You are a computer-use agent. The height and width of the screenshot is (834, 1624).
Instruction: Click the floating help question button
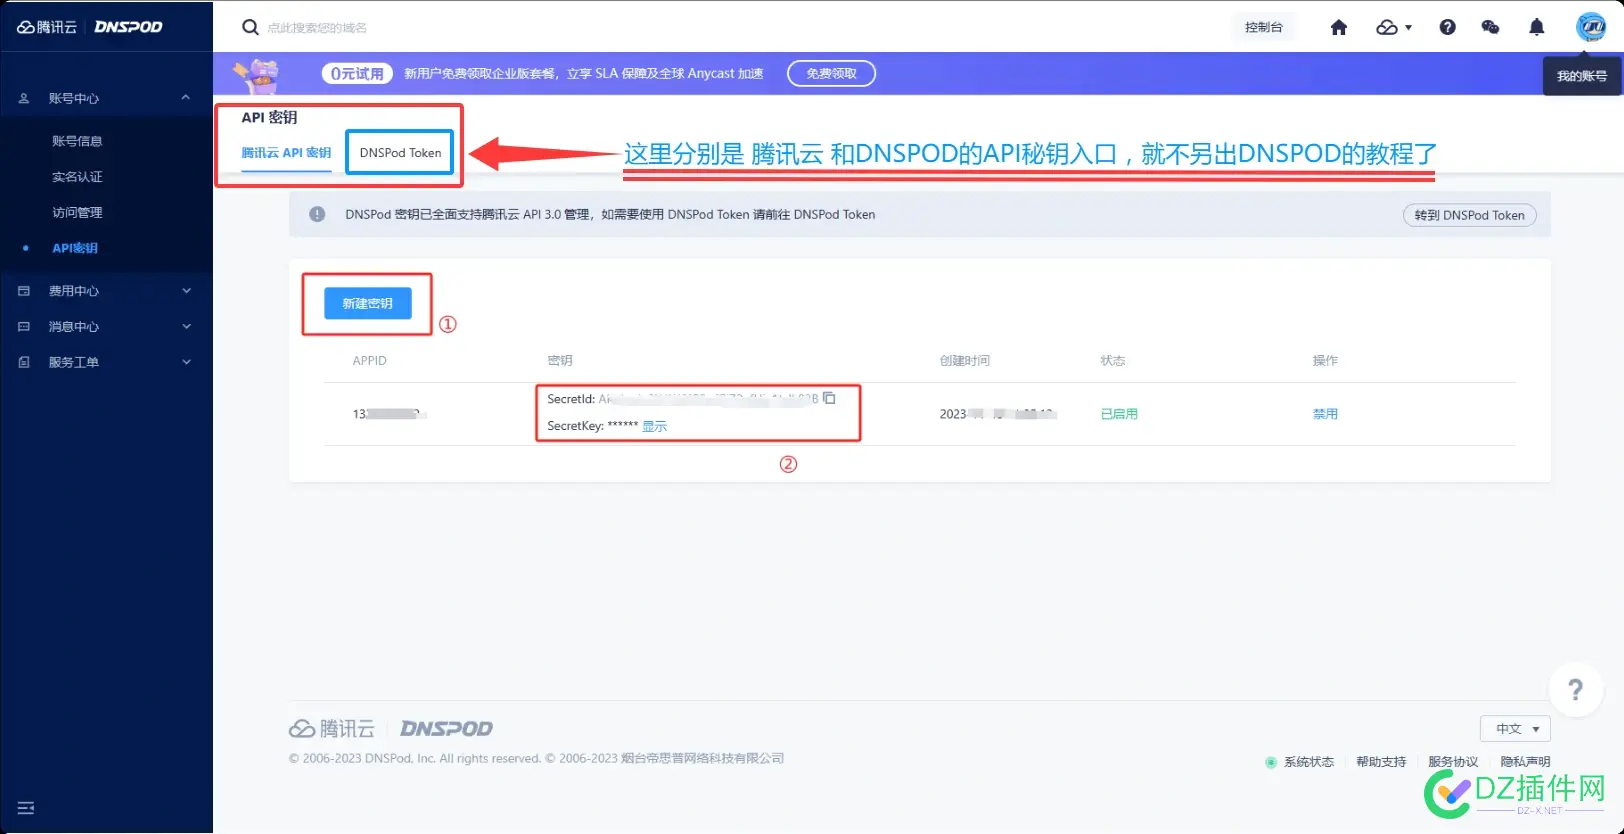click(1576, 689)
